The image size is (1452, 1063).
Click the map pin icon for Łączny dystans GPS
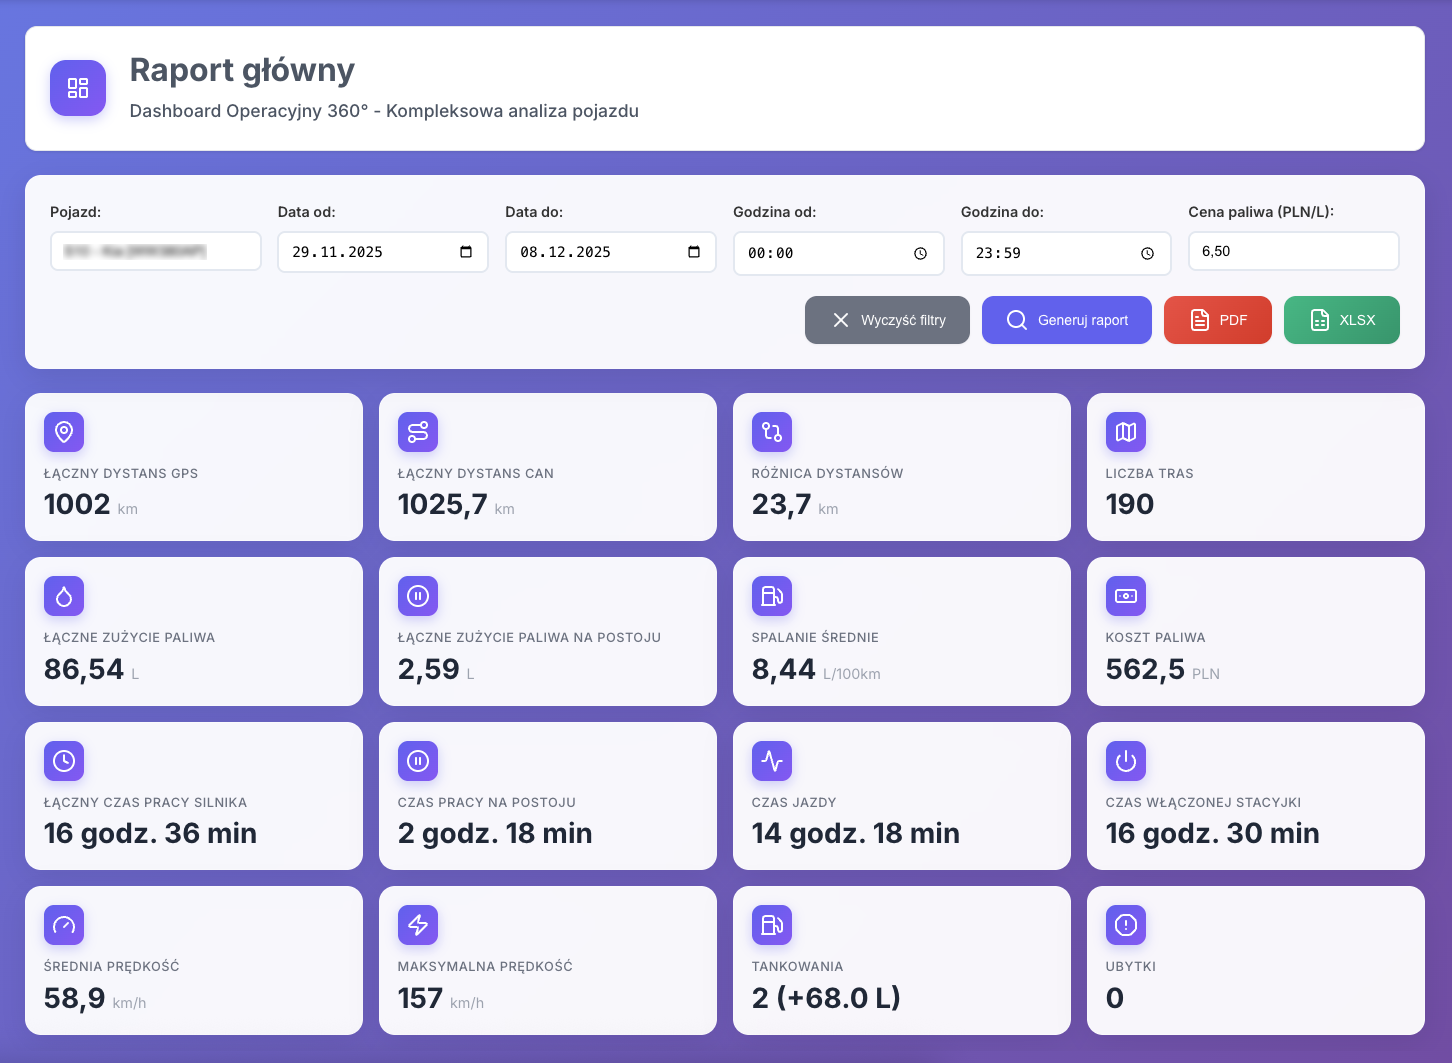(64, 432)
